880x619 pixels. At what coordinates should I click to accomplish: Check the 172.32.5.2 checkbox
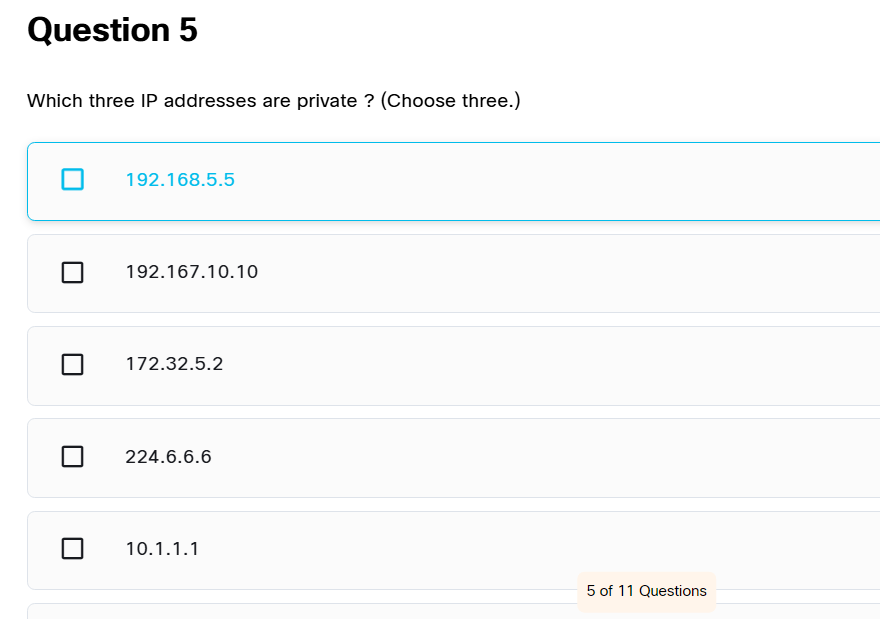[x=72, y=364]
